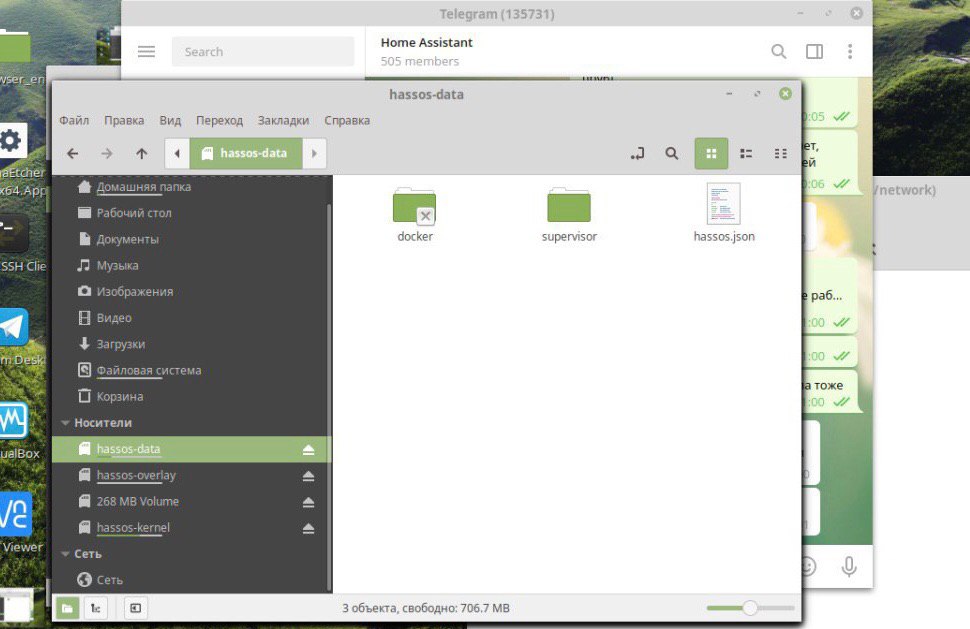Image resolution: width=970 pixels, height=629 pixels.
Task: Select the docker folder
Action: point(414,215)
